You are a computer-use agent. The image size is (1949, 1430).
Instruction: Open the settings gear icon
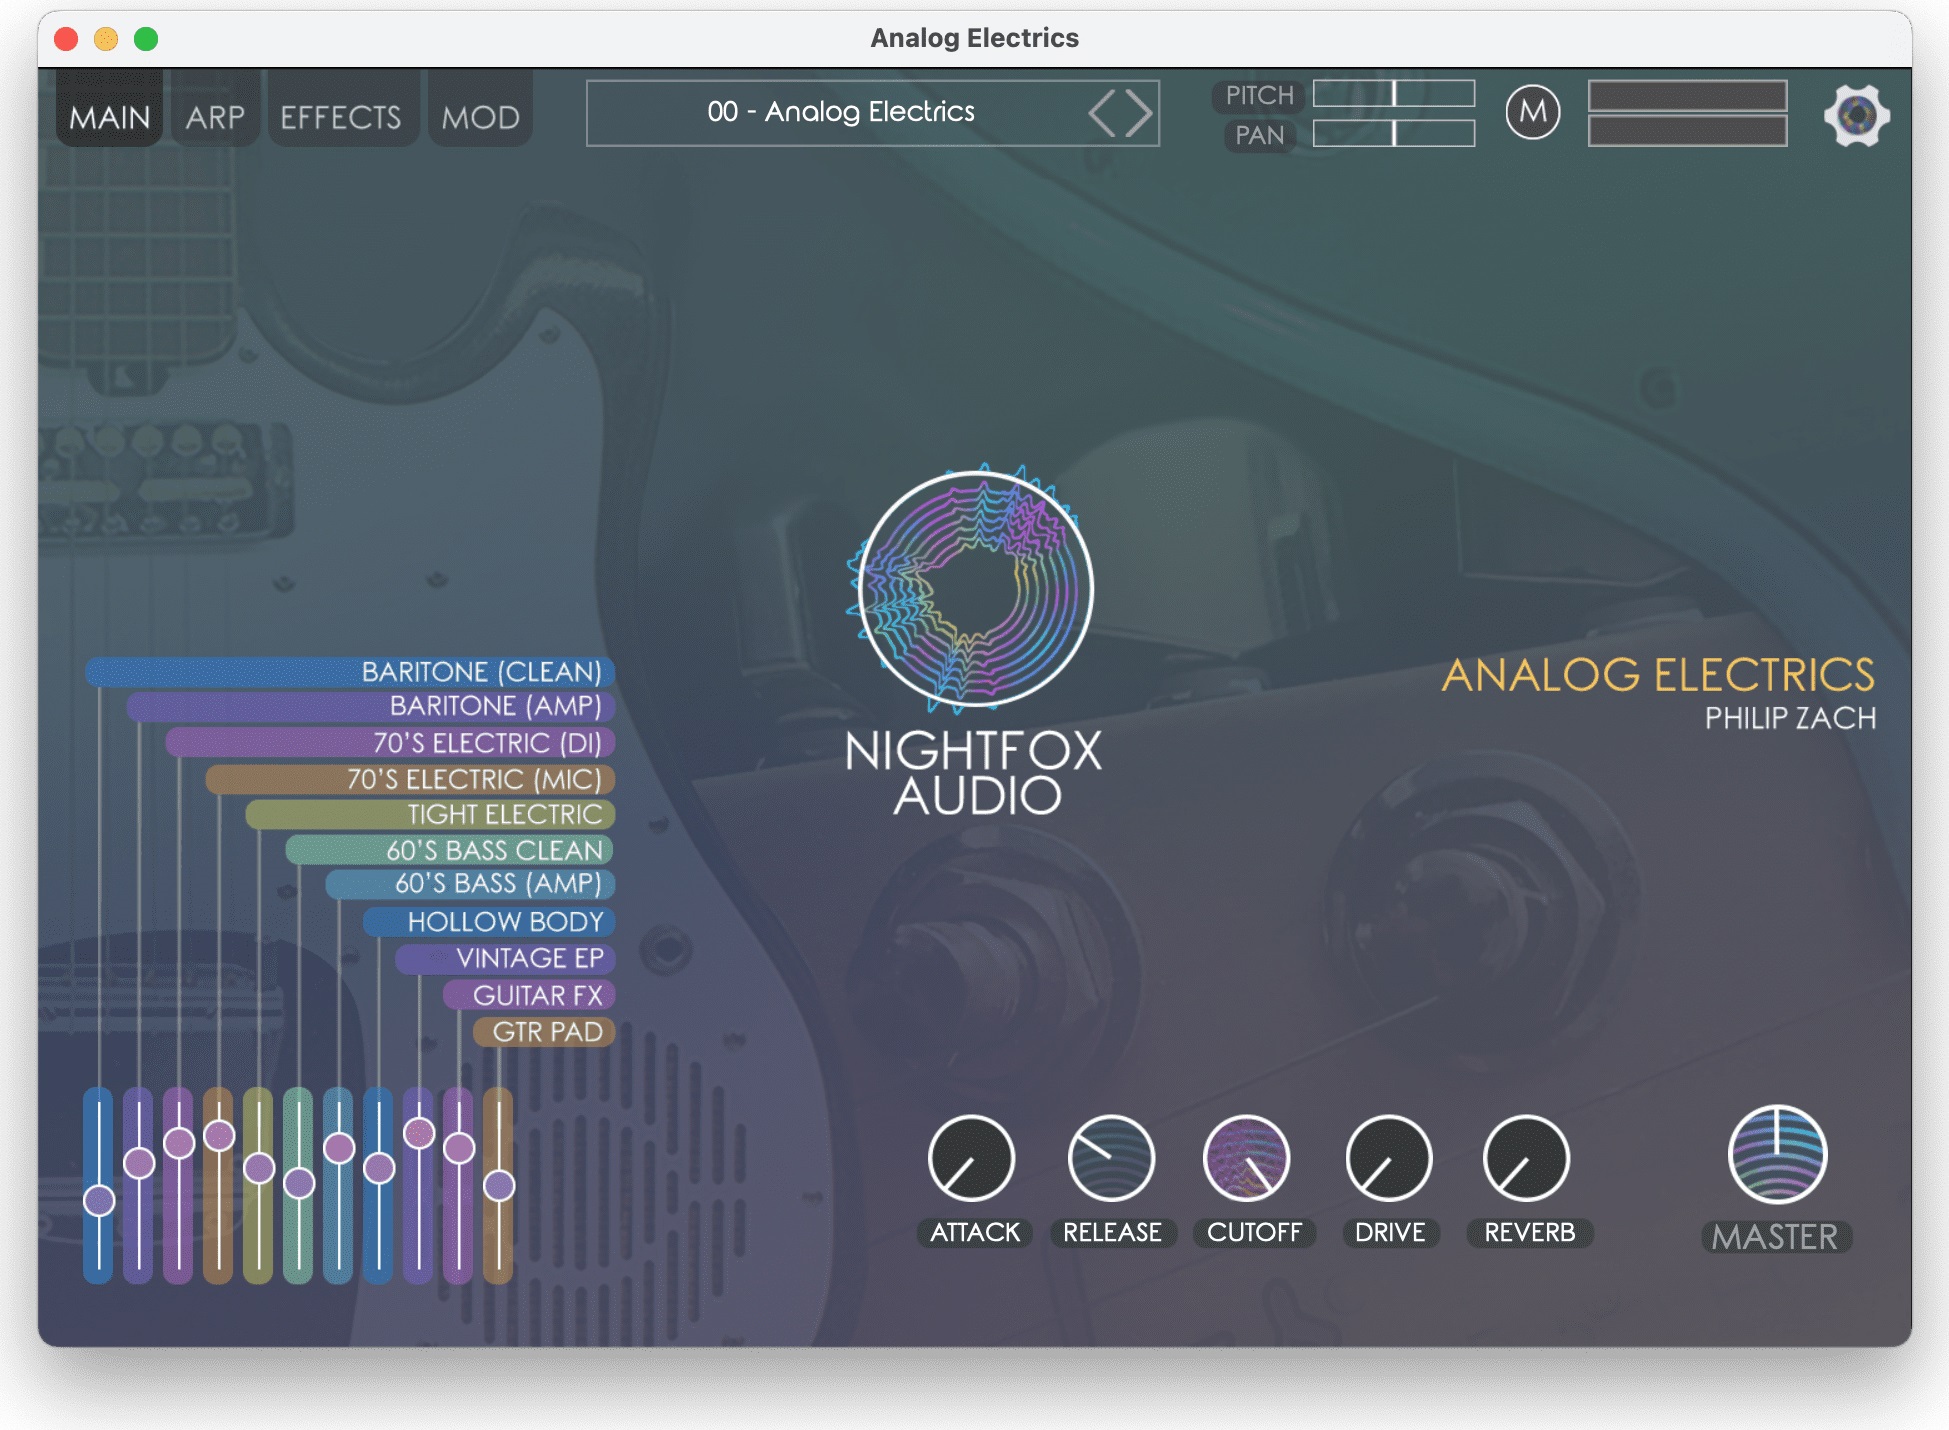pos(1856,115)
